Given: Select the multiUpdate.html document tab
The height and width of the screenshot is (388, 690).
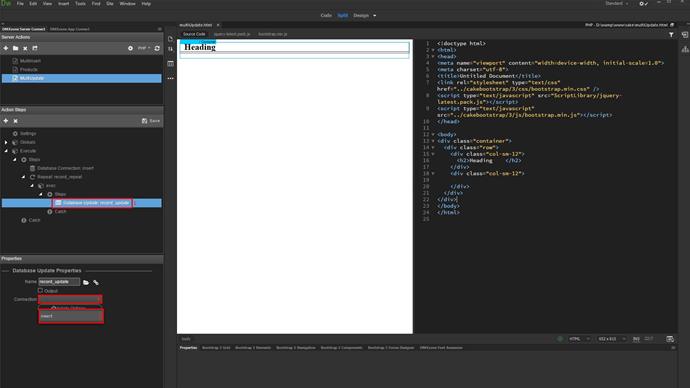Looking at the screenshot, I should pyautogui.click(x=196, y=25).
